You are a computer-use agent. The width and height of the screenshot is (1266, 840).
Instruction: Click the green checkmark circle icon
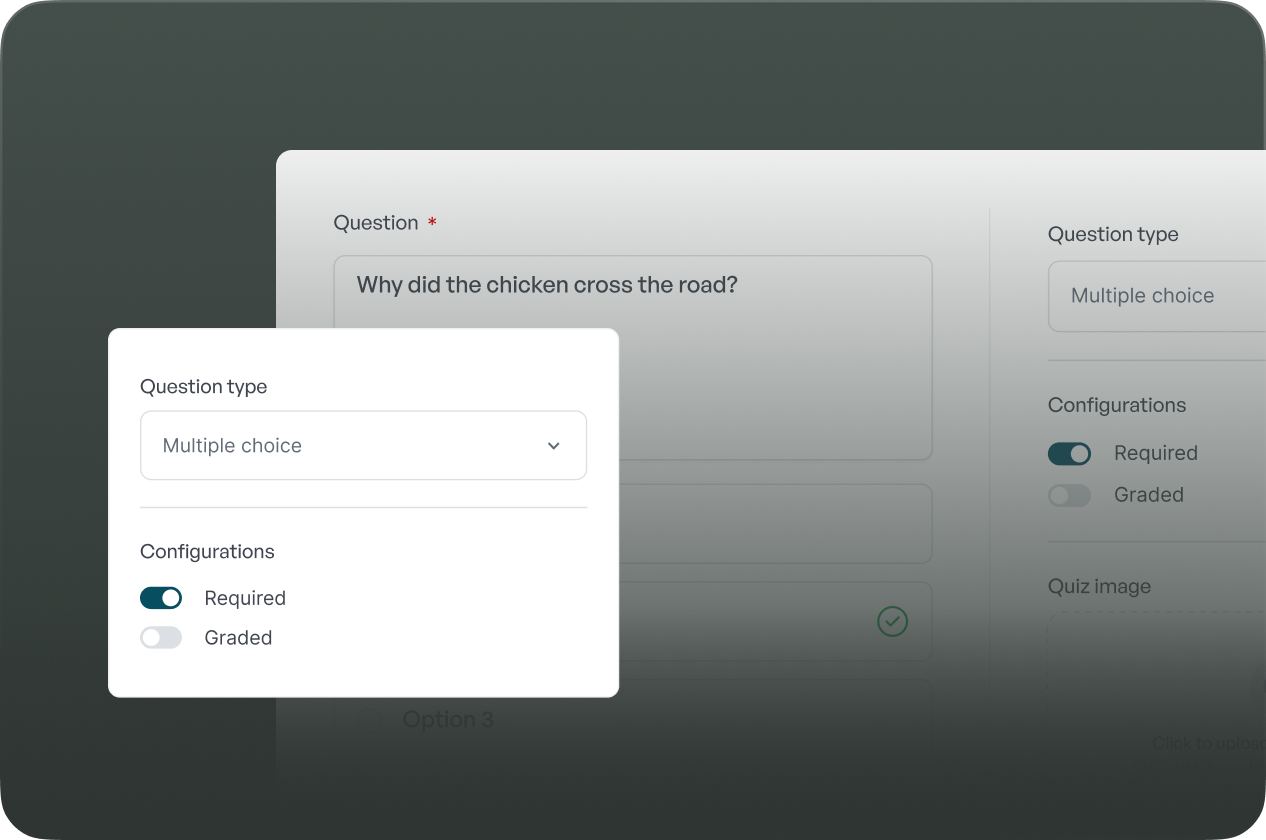(x=892, y=622)
